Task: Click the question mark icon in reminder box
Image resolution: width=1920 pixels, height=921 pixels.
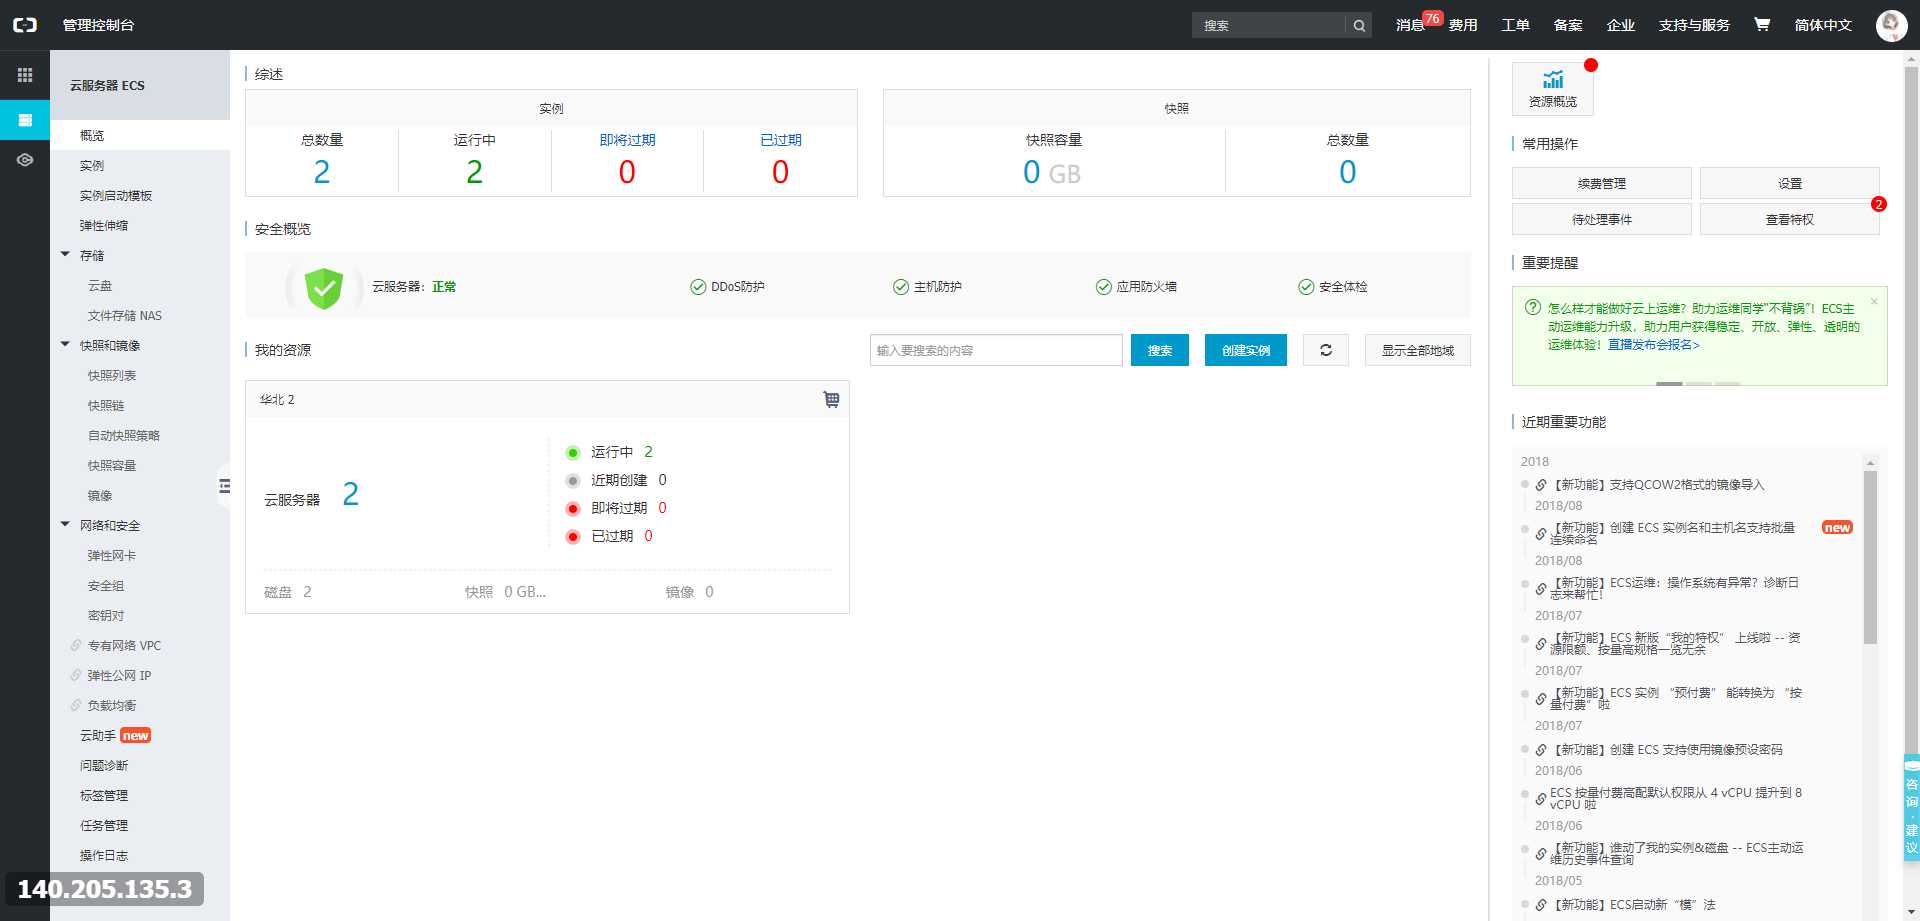Action: coord(1532,308)
